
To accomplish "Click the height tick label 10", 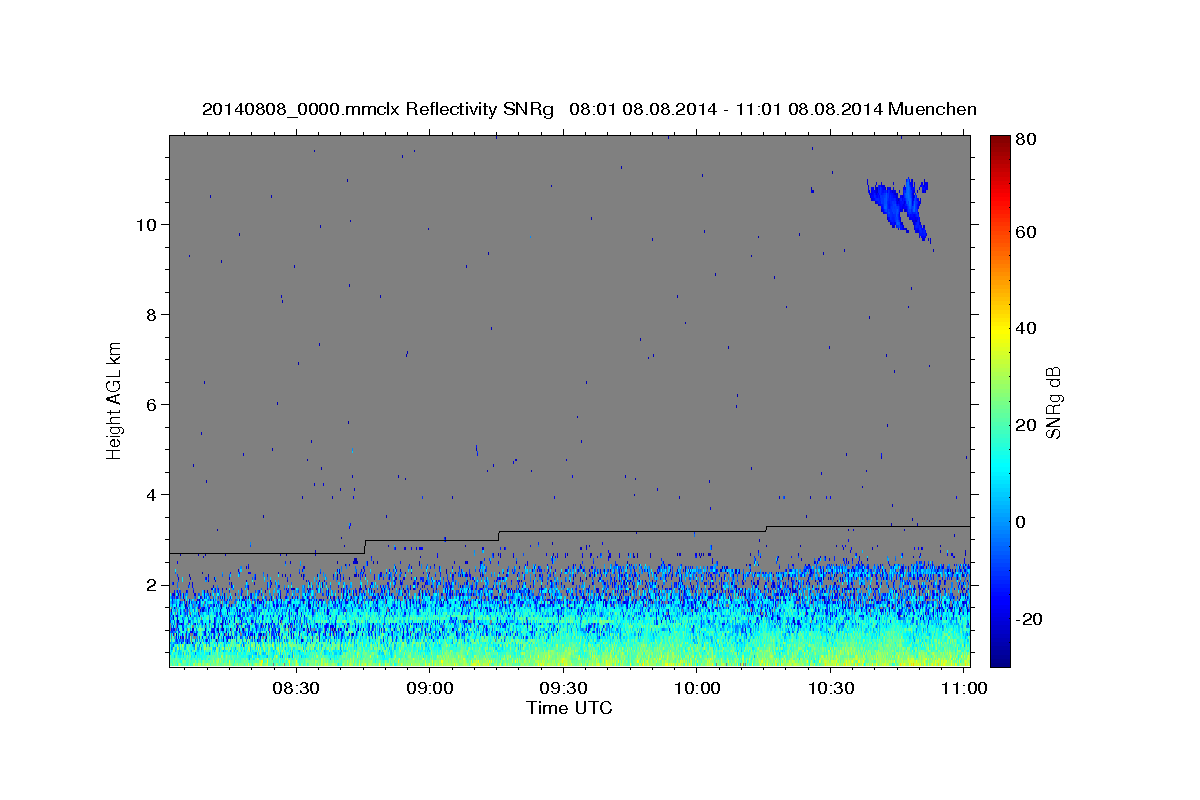I will click(x=148, y=225).
